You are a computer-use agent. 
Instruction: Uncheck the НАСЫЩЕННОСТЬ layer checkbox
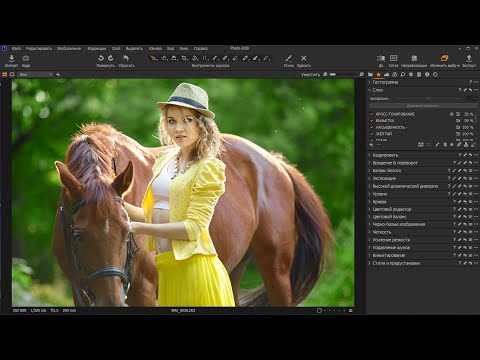coord(372,127)
